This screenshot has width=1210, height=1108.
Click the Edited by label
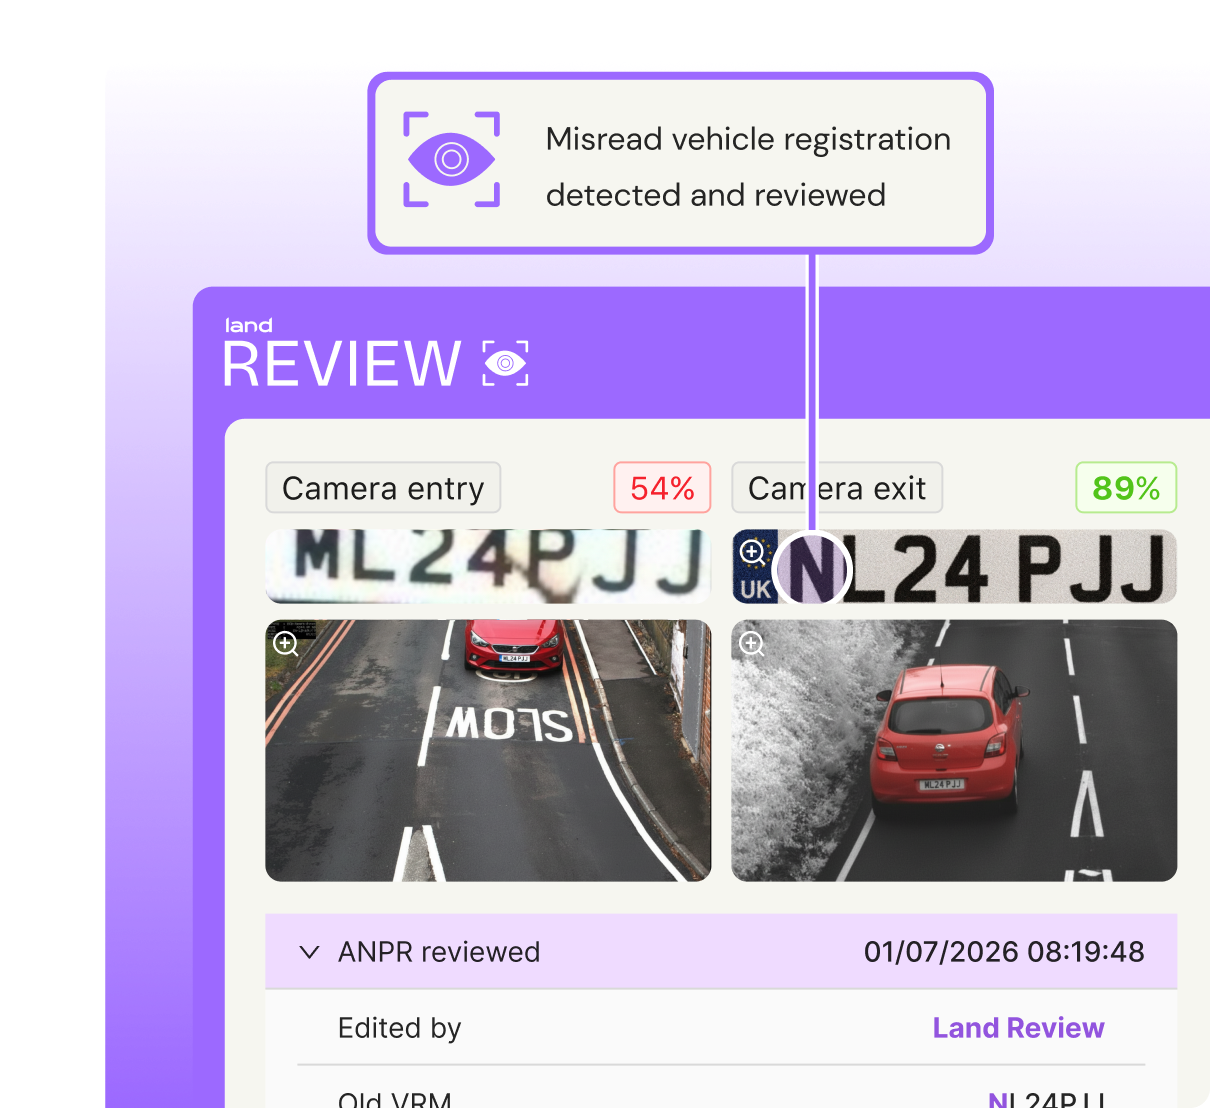[399, 1028]
